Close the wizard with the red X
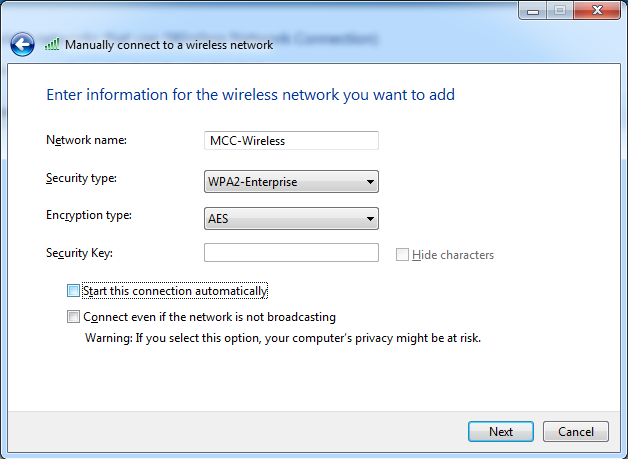 pos(595,10)
